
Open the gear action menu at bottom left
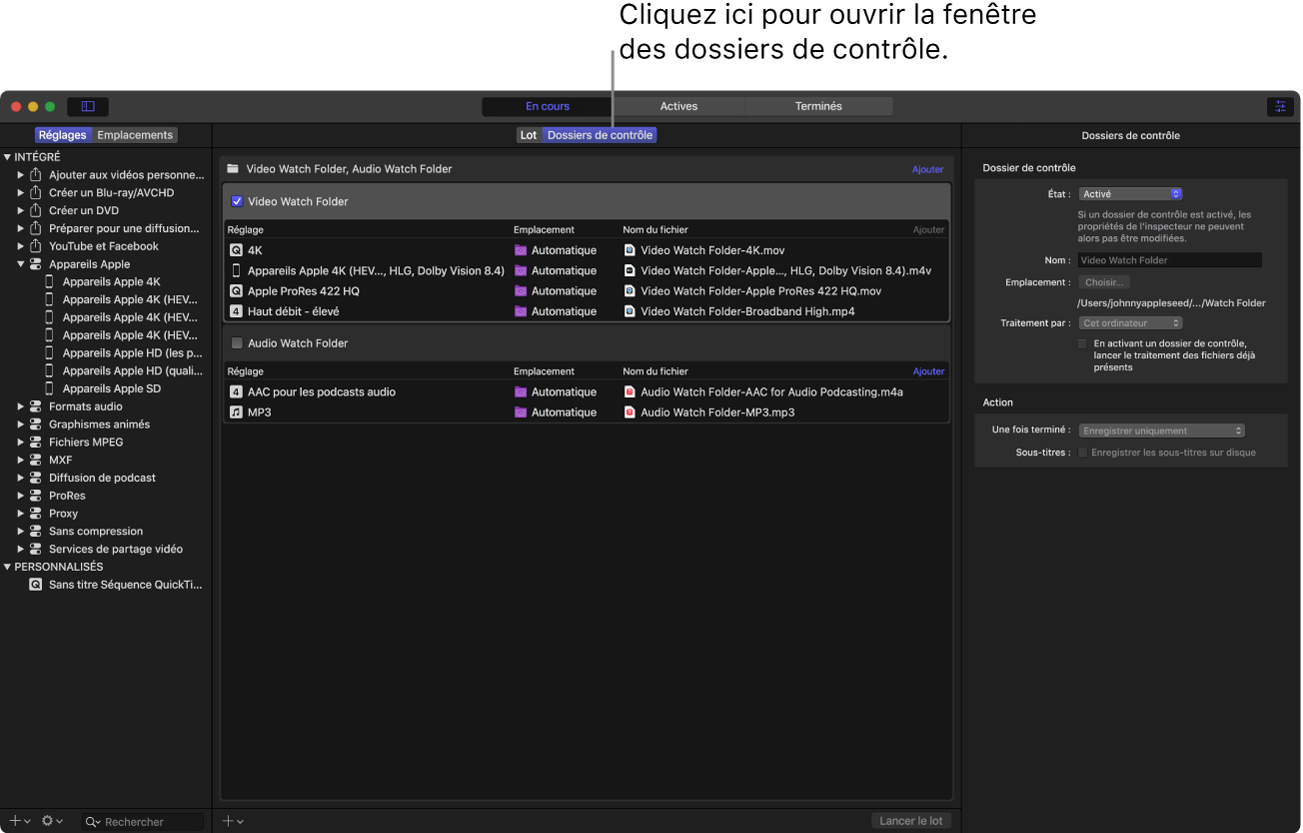48,821
